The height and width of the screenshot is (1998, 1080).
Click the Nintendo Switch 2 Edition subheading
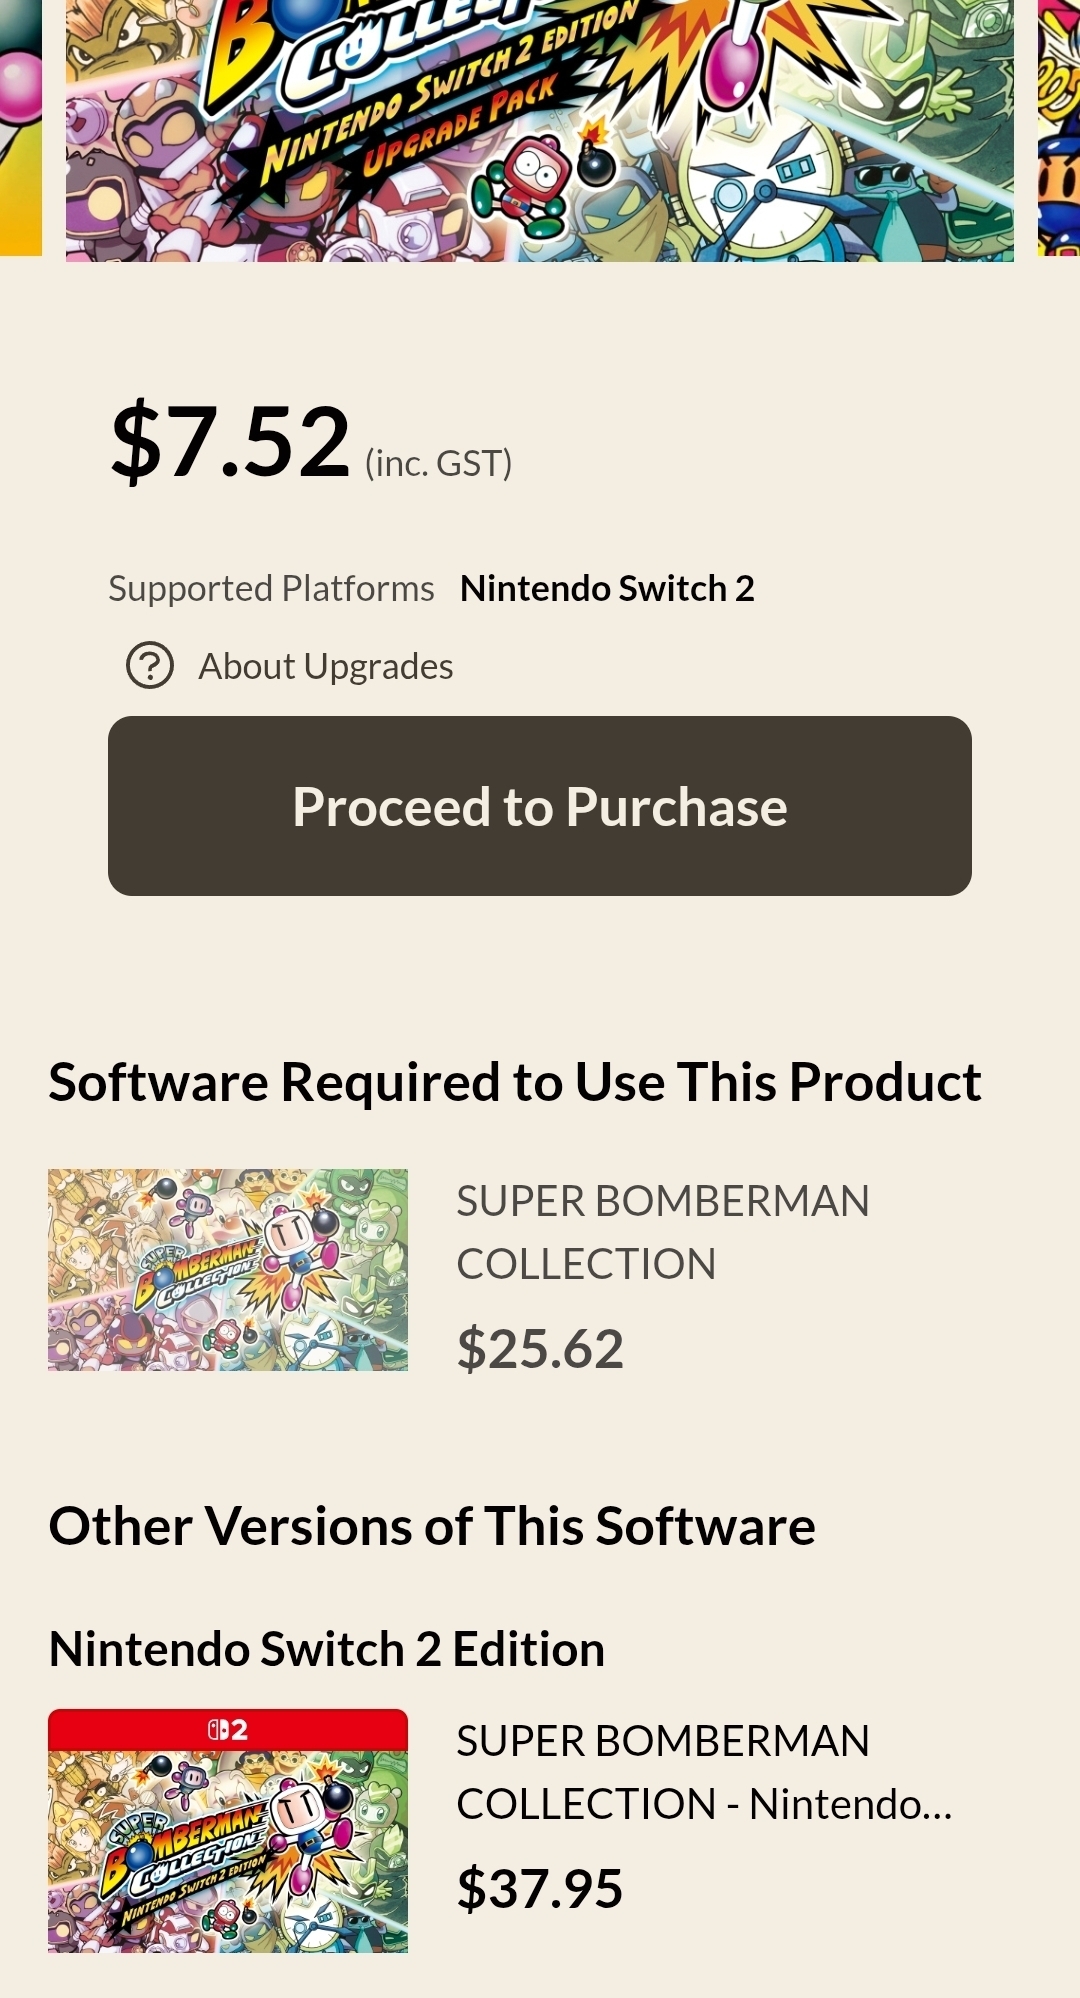327,1649
